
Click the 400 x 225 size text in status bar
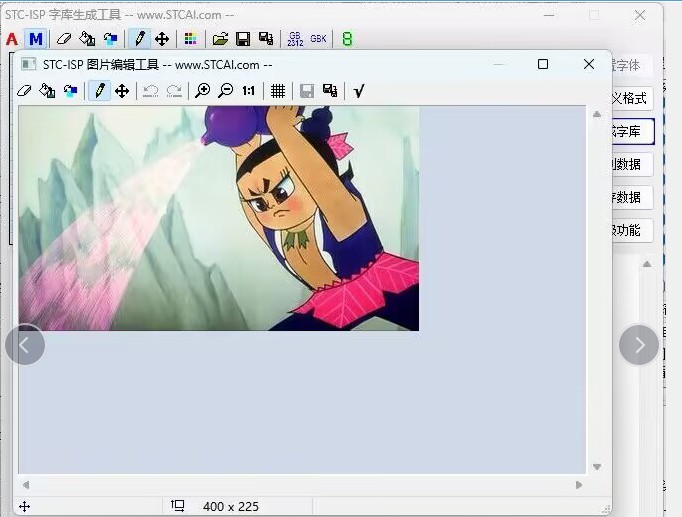[231, 507]
